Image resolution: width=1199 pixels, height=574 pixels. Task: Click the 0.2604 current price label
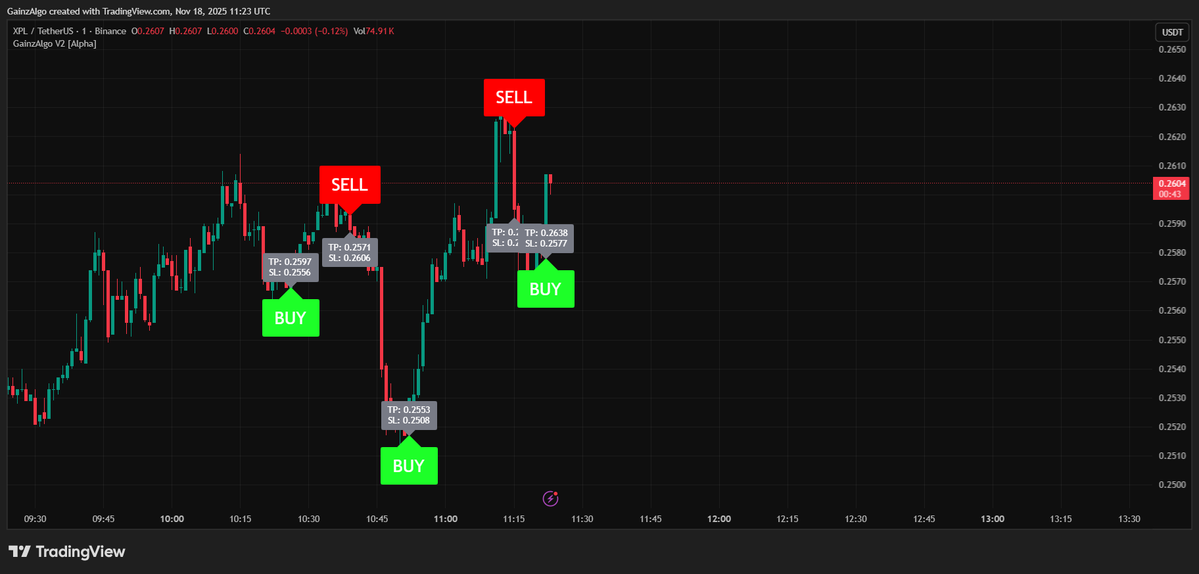1171,183
